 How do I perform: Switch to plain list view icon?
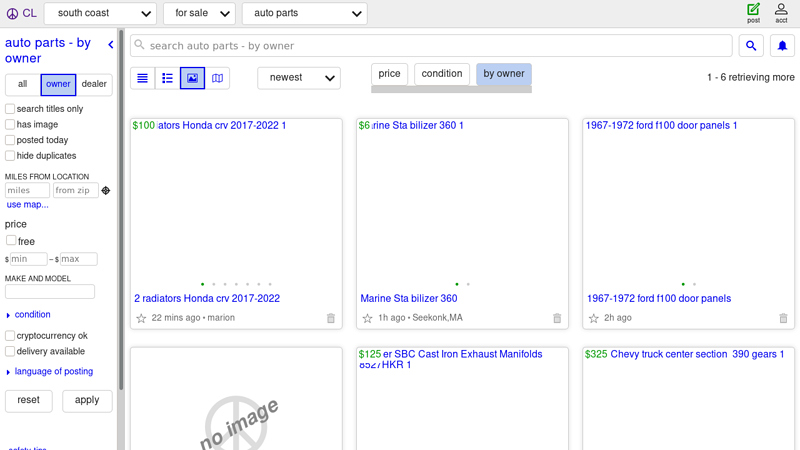tap(143, 78)
